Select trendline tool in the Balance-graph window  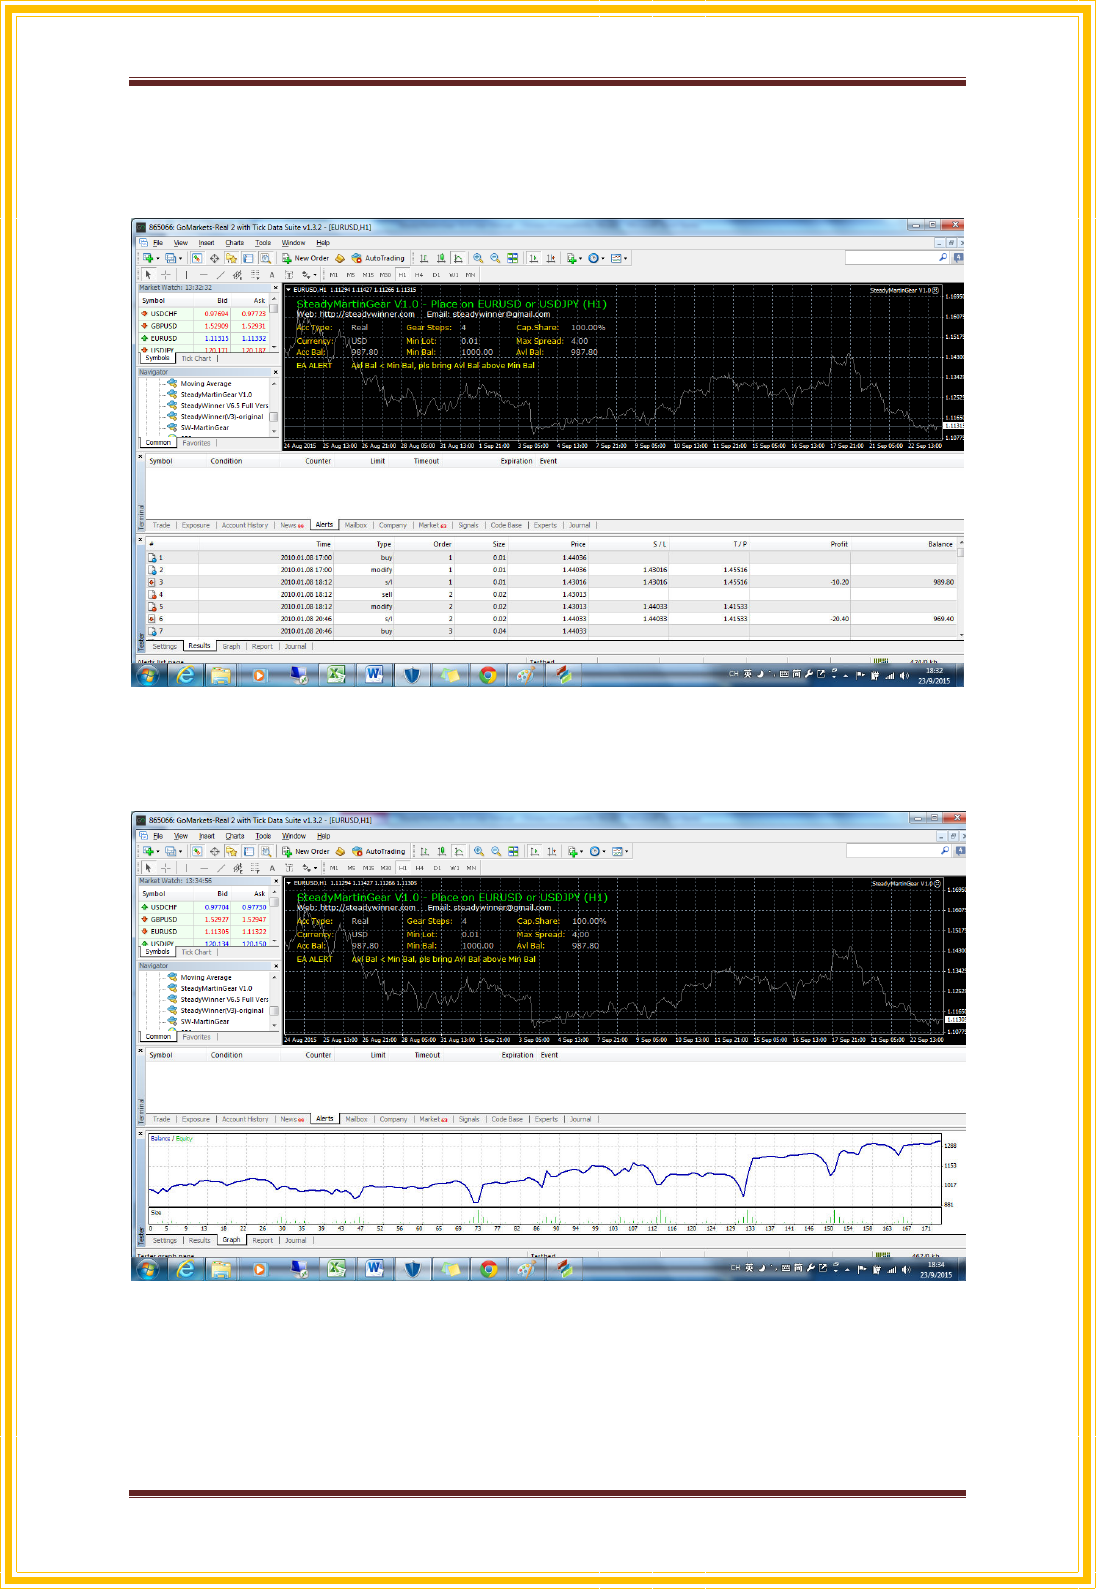(x=221, y=868)
